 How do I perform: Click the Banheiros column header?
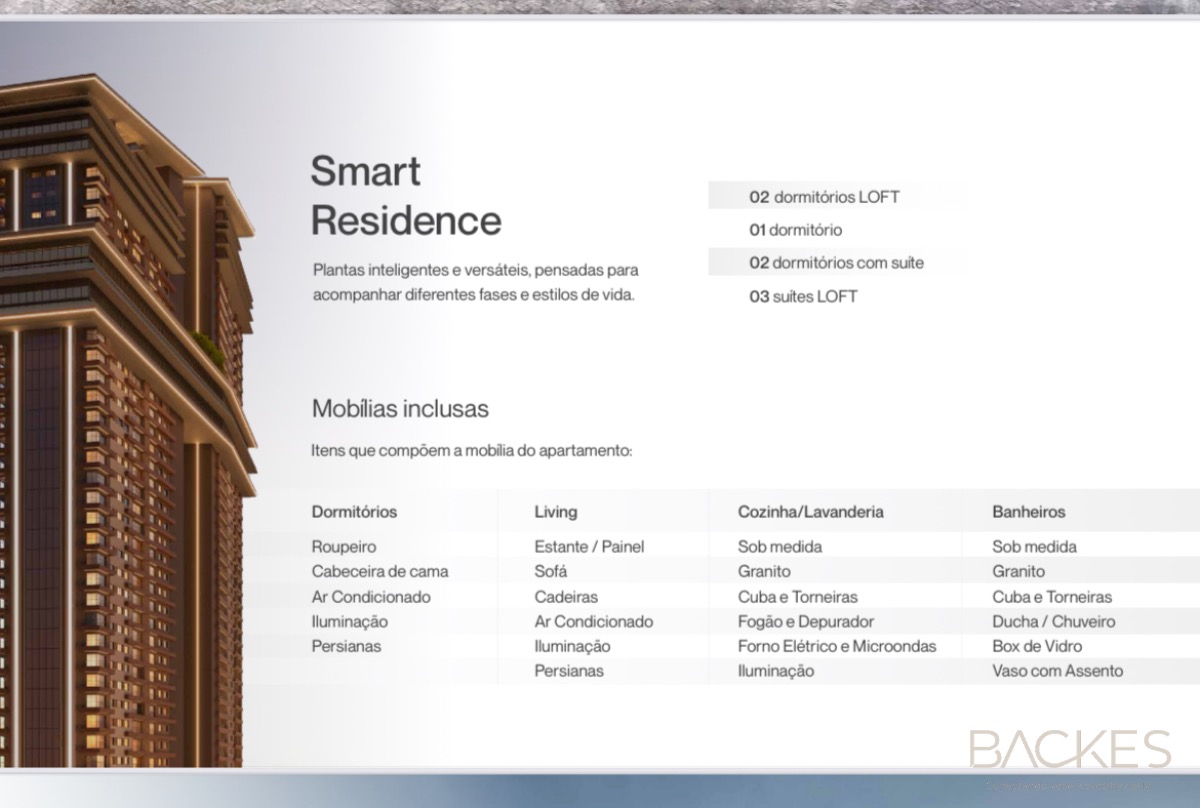[1028, 512]
